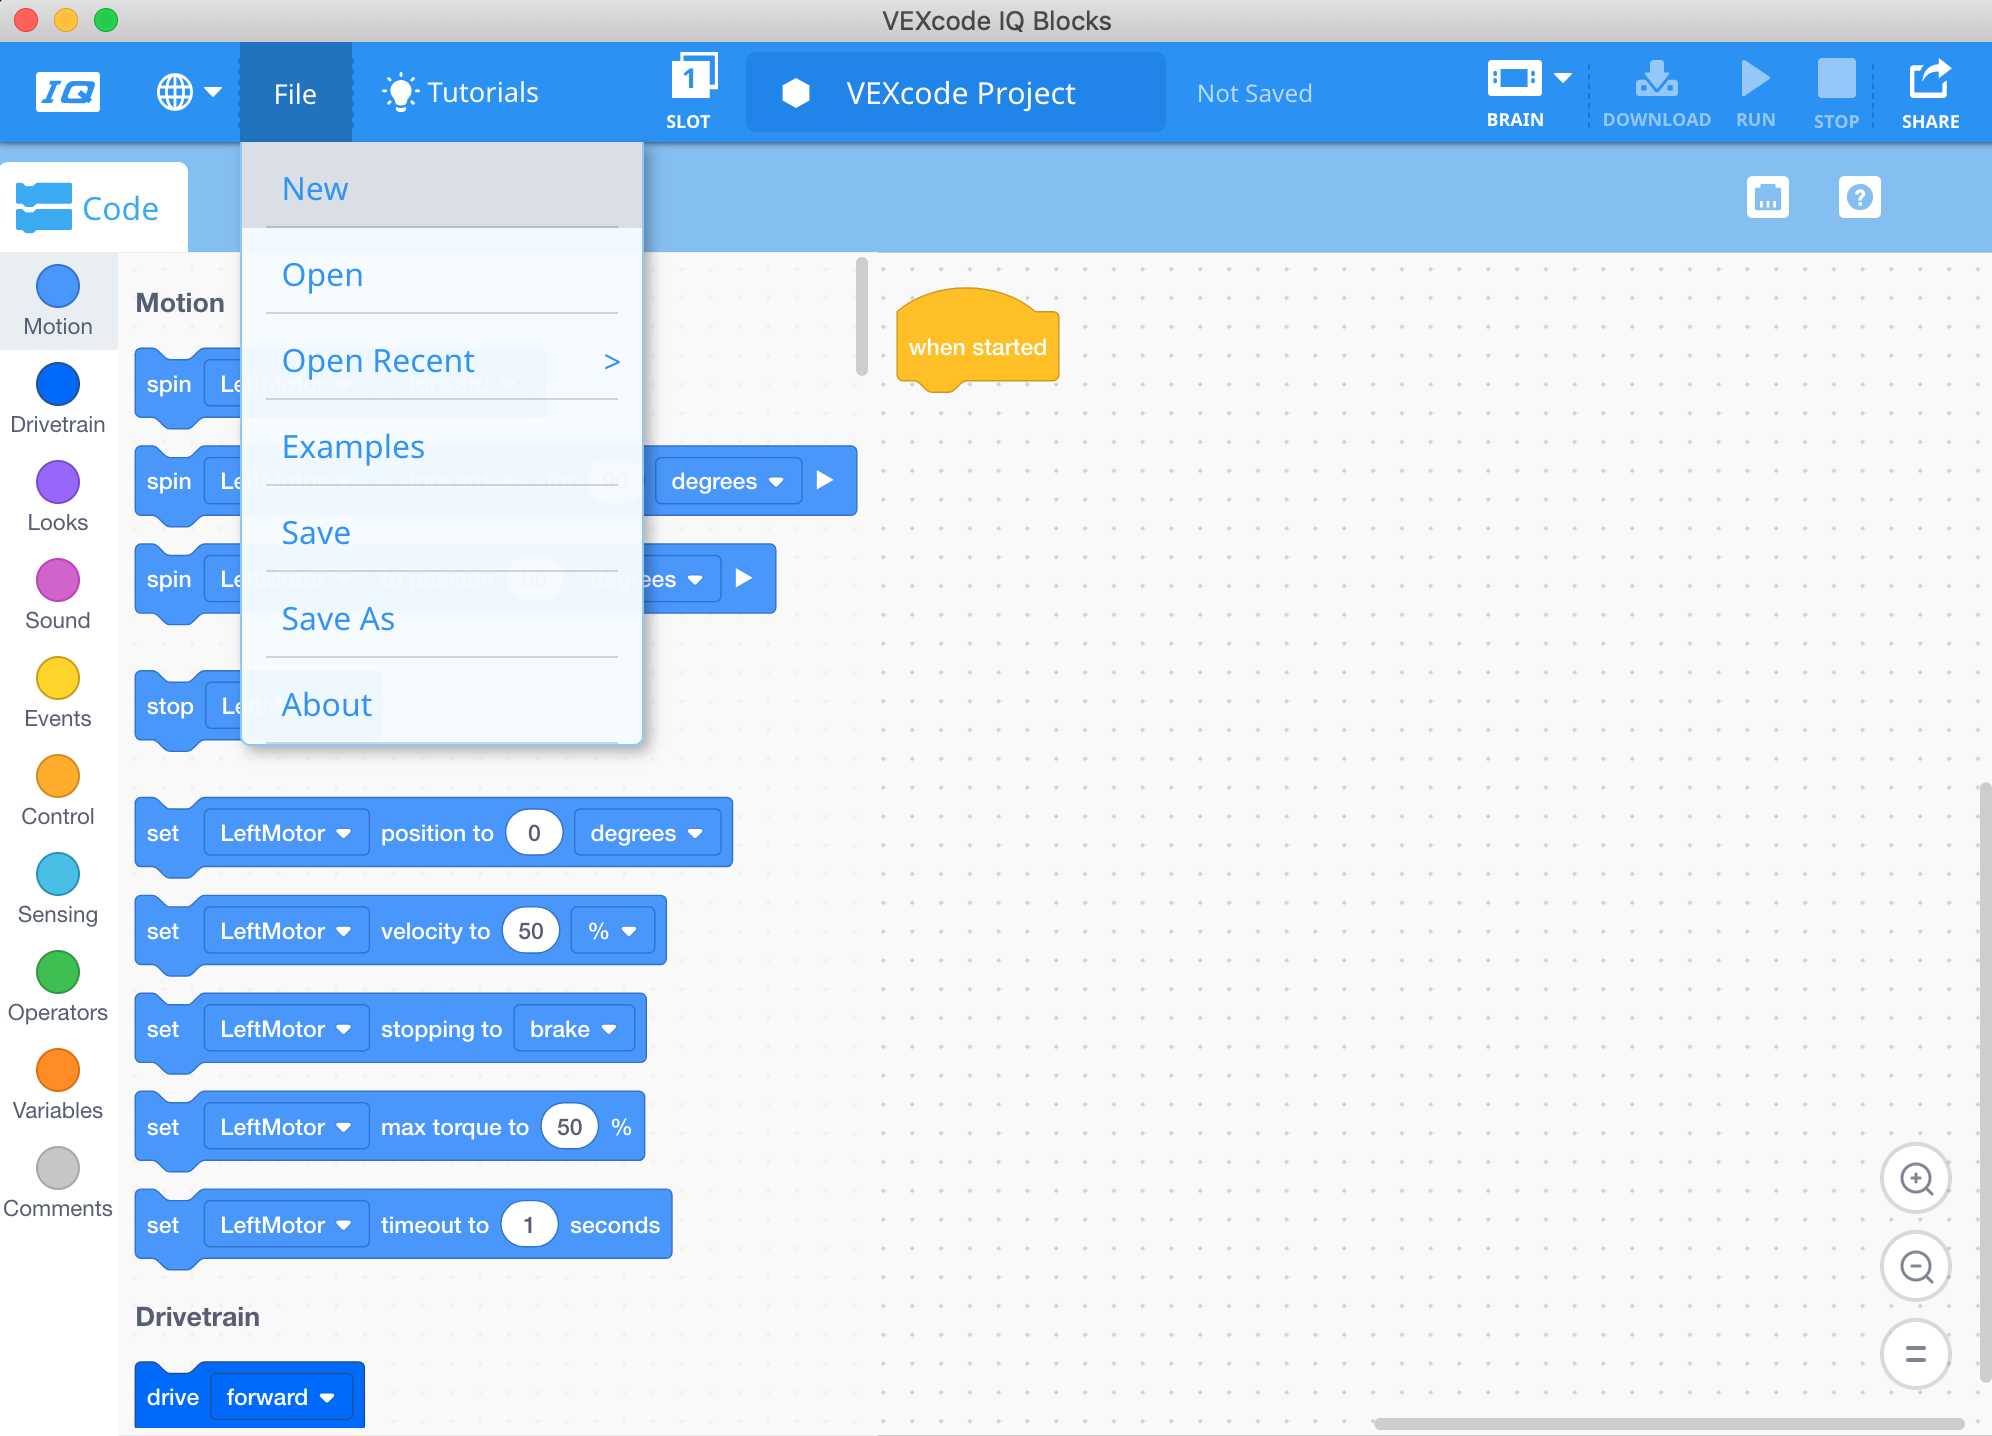Screen dimensions: 1992x1436
Task: Click the workspace horizontal scrollbar
Action: [1668, 1424]
